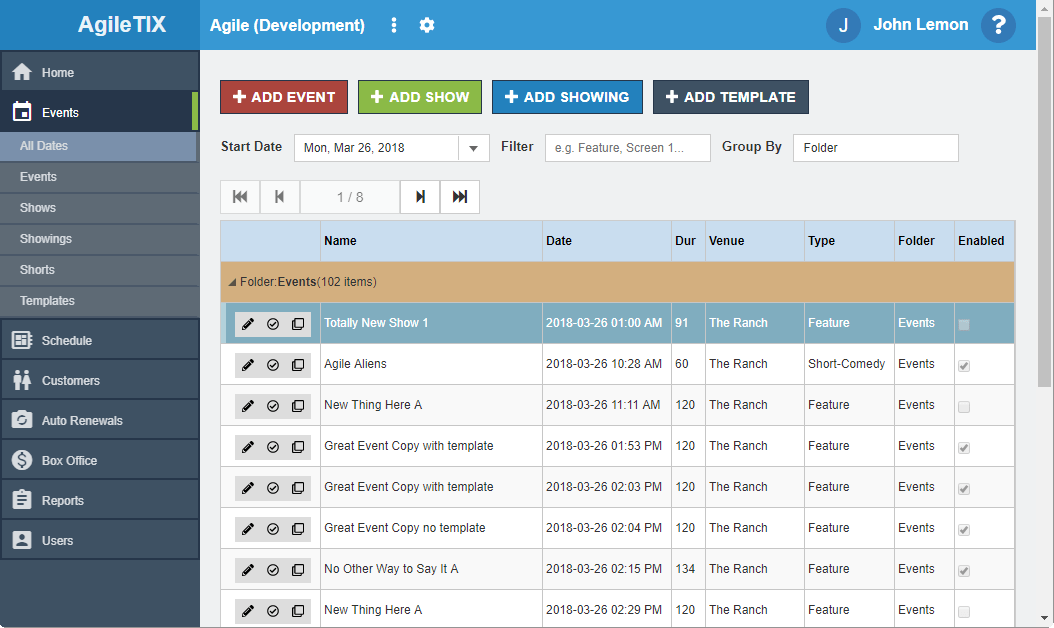Open the three-dot menu in the header
The height and width of the screenshot is (628, 1054).
tap(394, 25)
